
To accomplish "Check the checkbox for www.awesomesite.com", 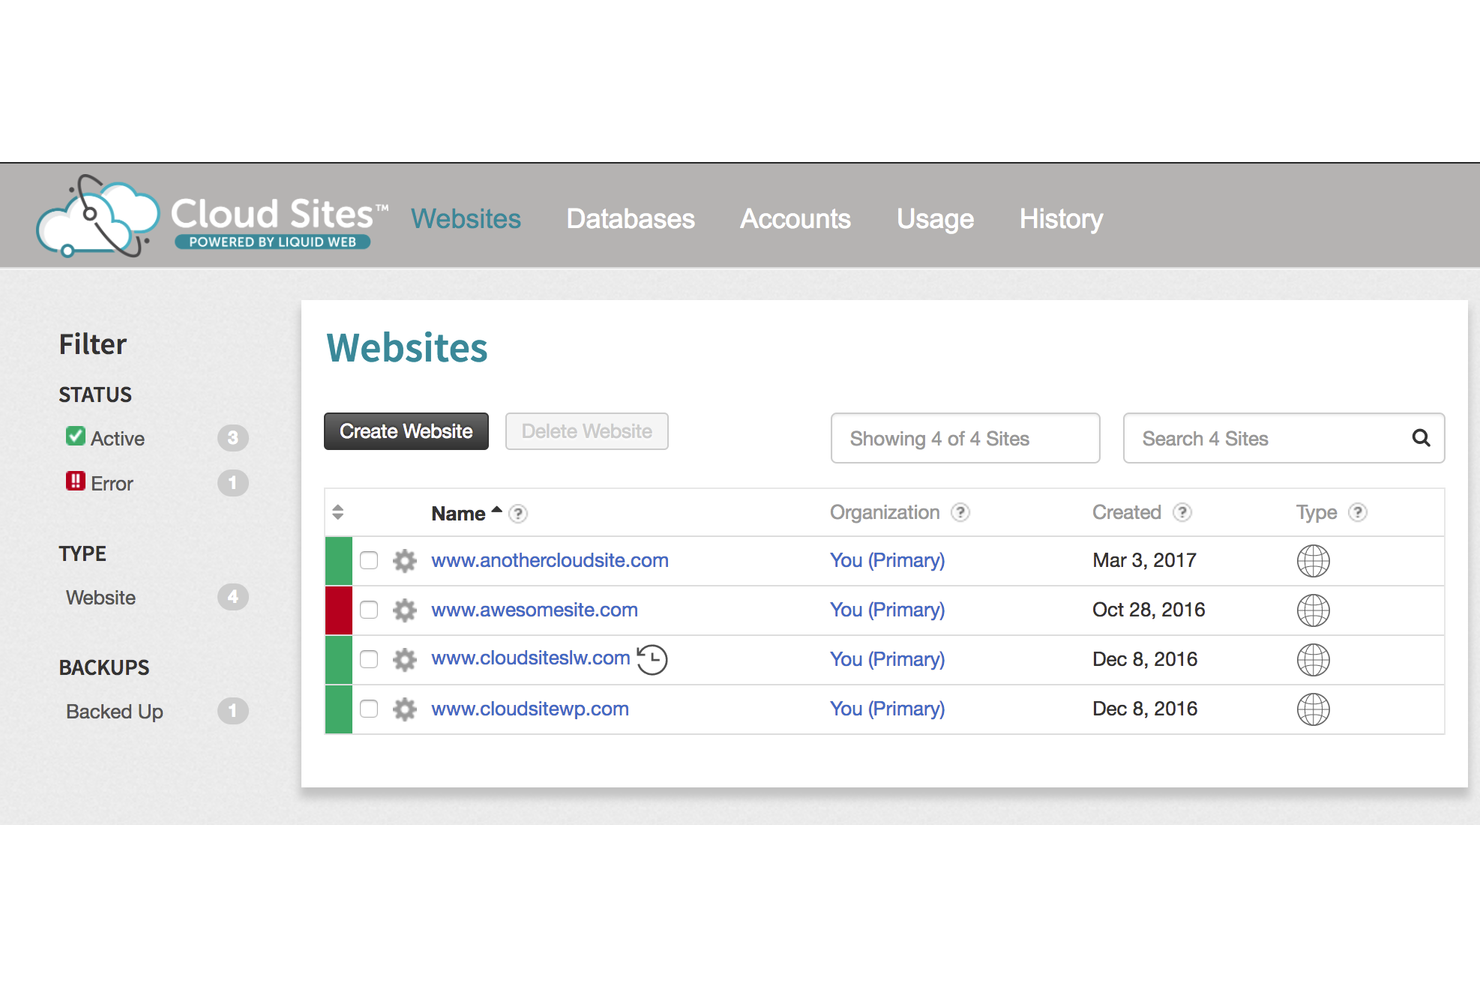I will [369, 610].
